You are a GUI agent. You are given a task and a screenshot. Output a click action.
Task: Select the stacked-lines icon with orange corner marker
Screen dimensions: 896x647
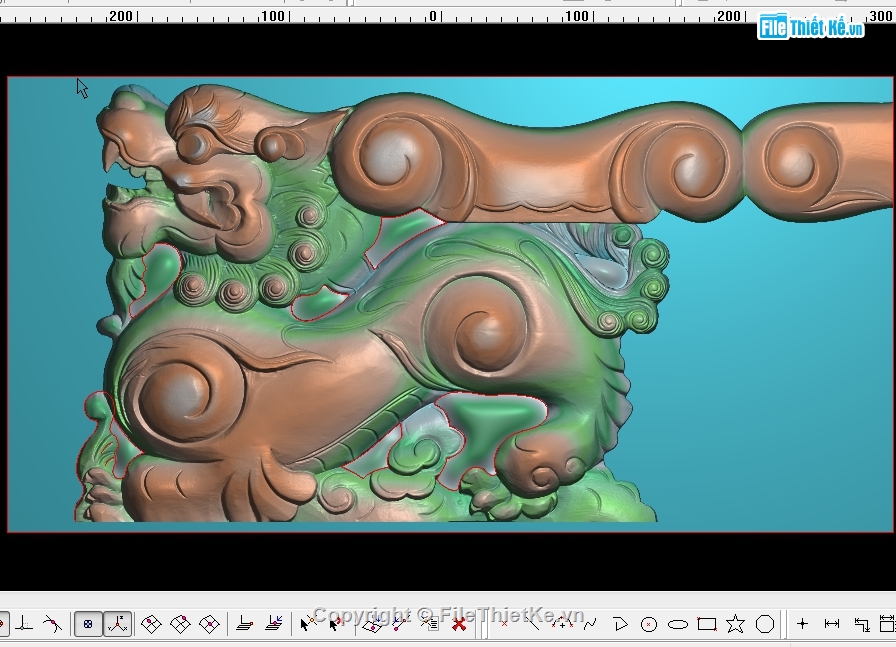245,624
